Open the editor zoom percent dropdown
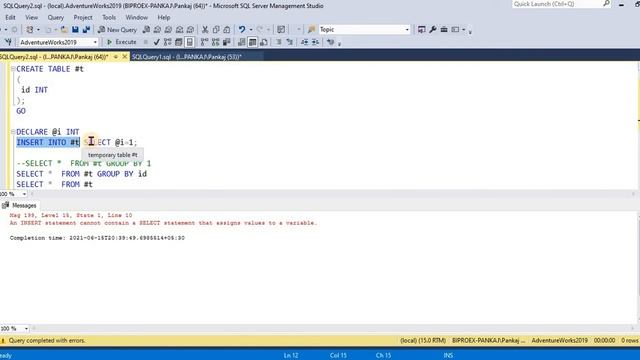The image size is (640, 360). [x=24, y=194]
